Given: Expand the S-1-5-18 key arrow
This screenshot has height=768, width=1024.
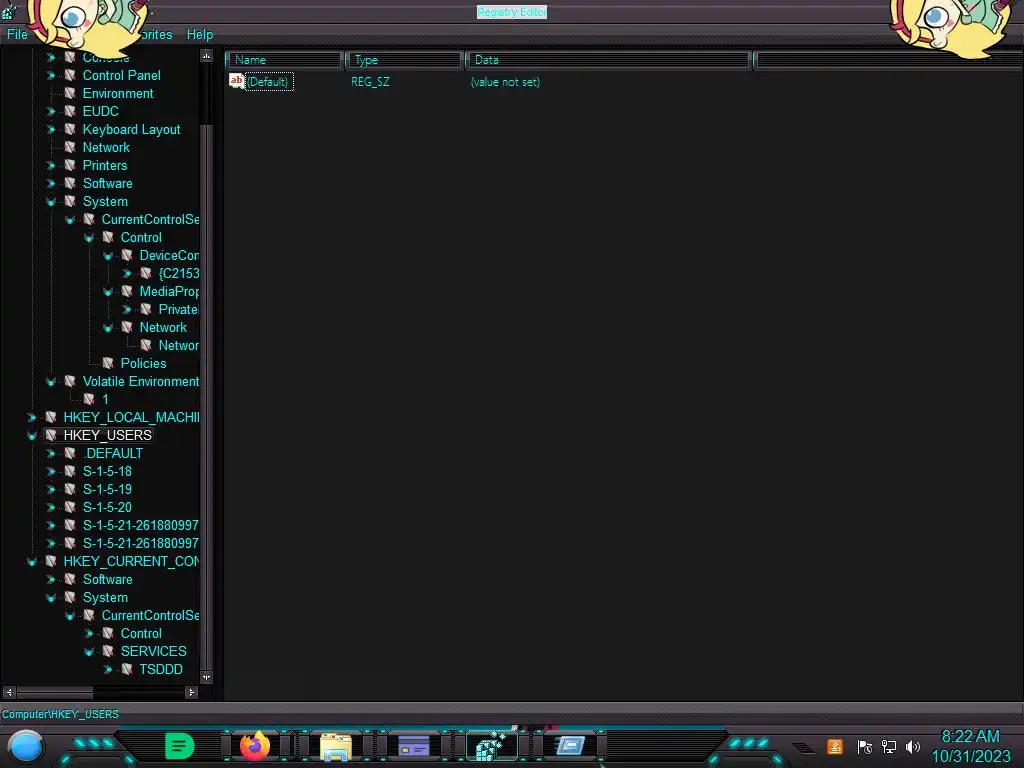Looking at the screenshot, I should pos(51,471).
